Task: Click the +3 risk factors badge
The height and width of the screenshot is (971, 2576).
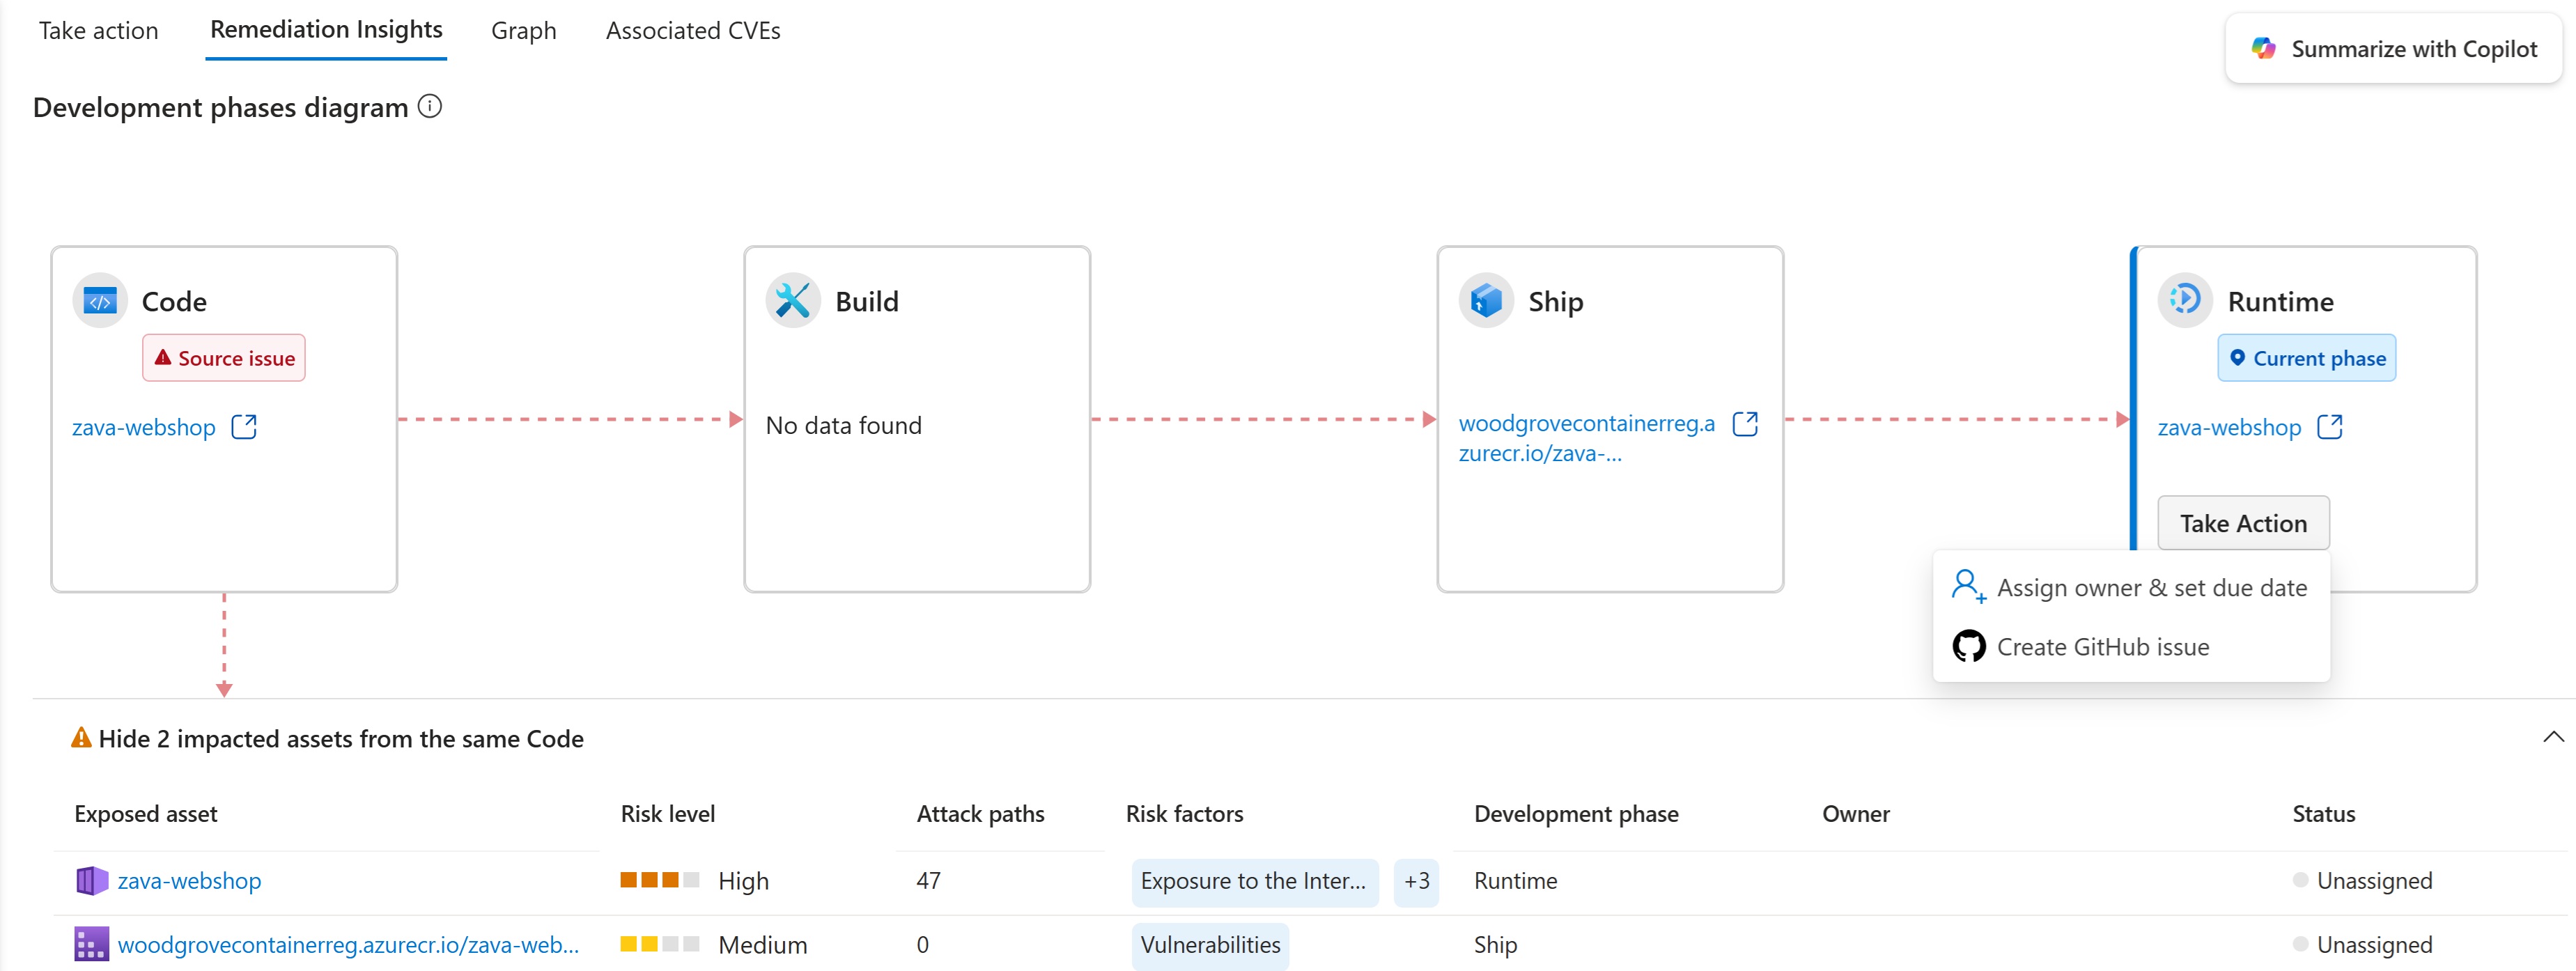Action: click(1416, 881)
